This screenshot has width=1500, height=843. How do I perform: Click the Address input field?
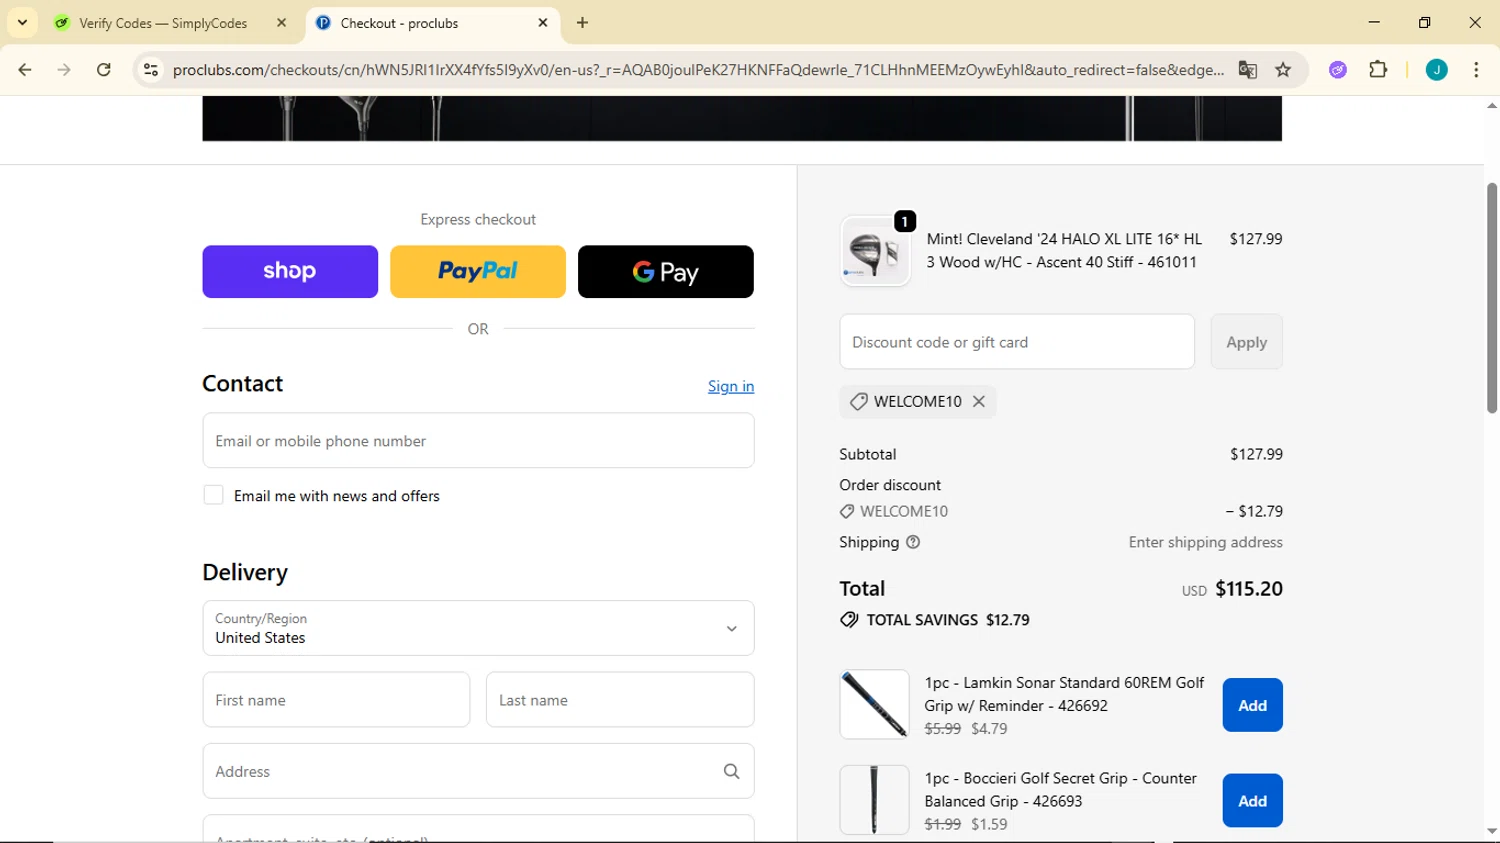coord(478,771)
